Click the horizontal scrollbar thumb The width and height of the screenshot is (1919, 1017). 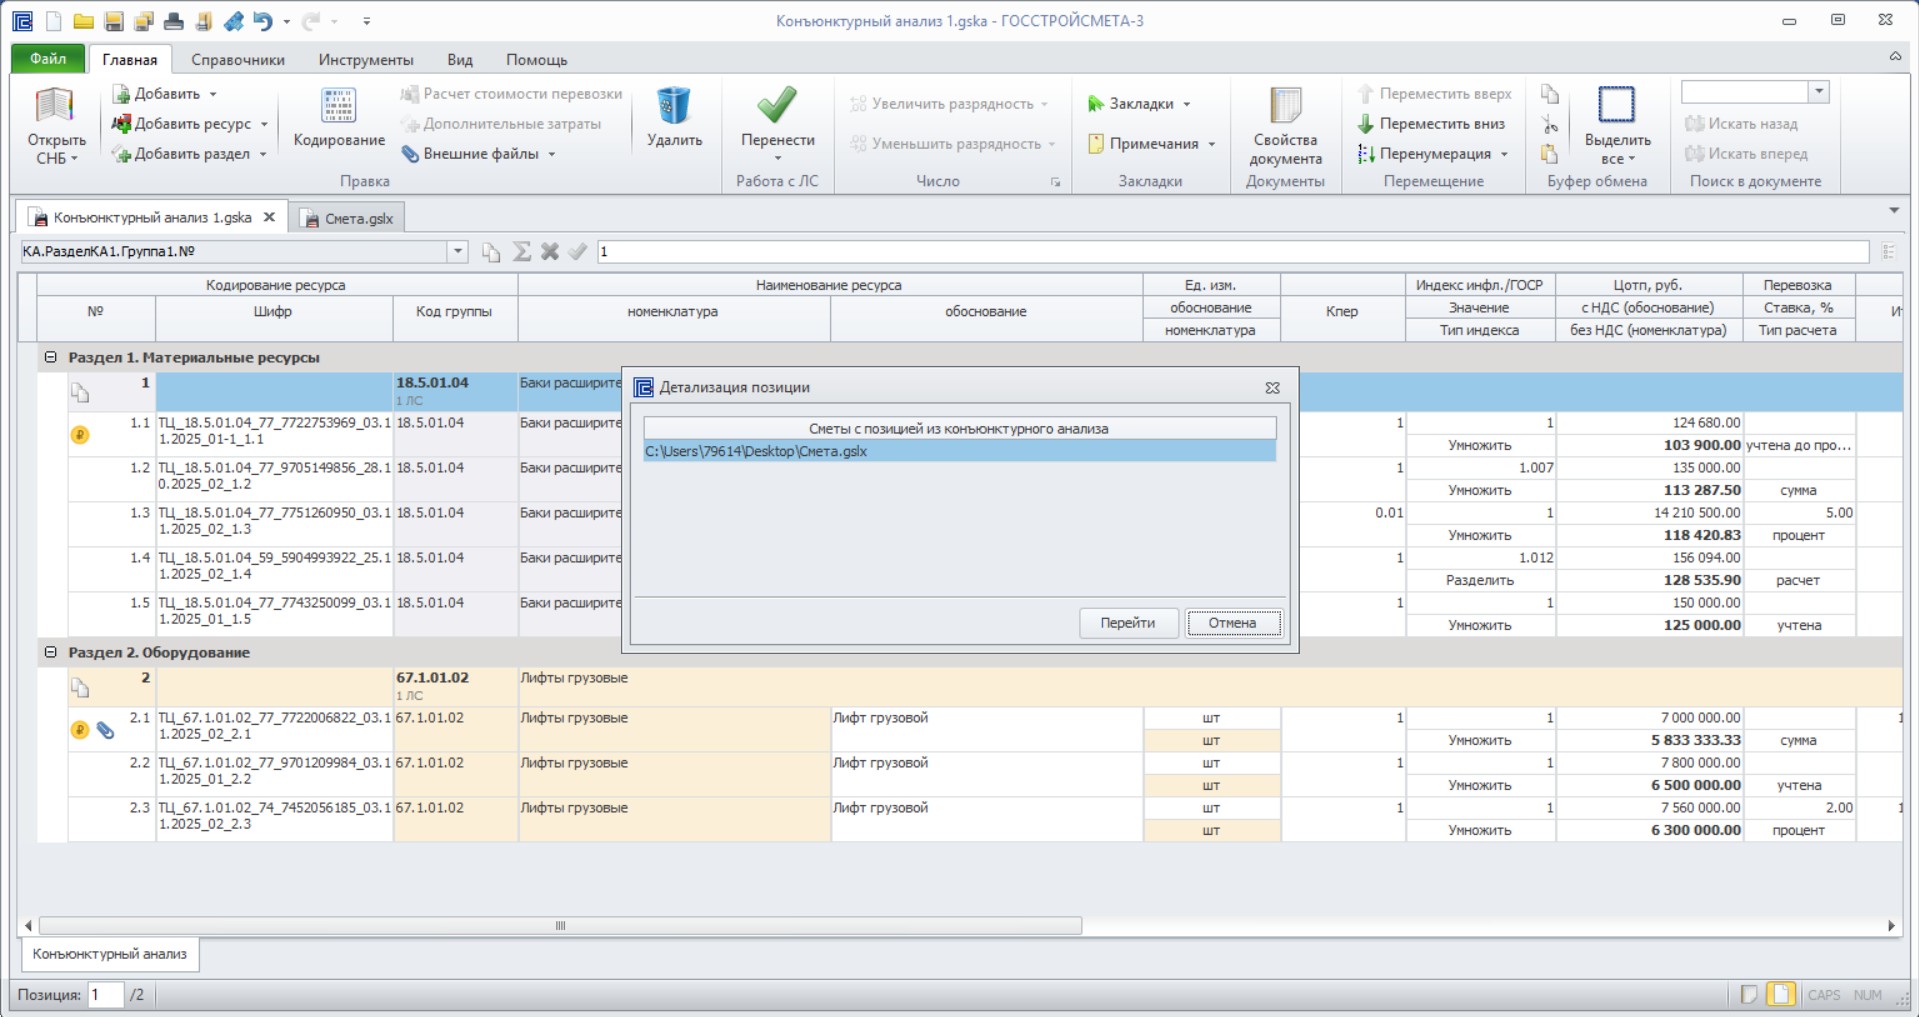pyautogui.click(x=560, y=926)
